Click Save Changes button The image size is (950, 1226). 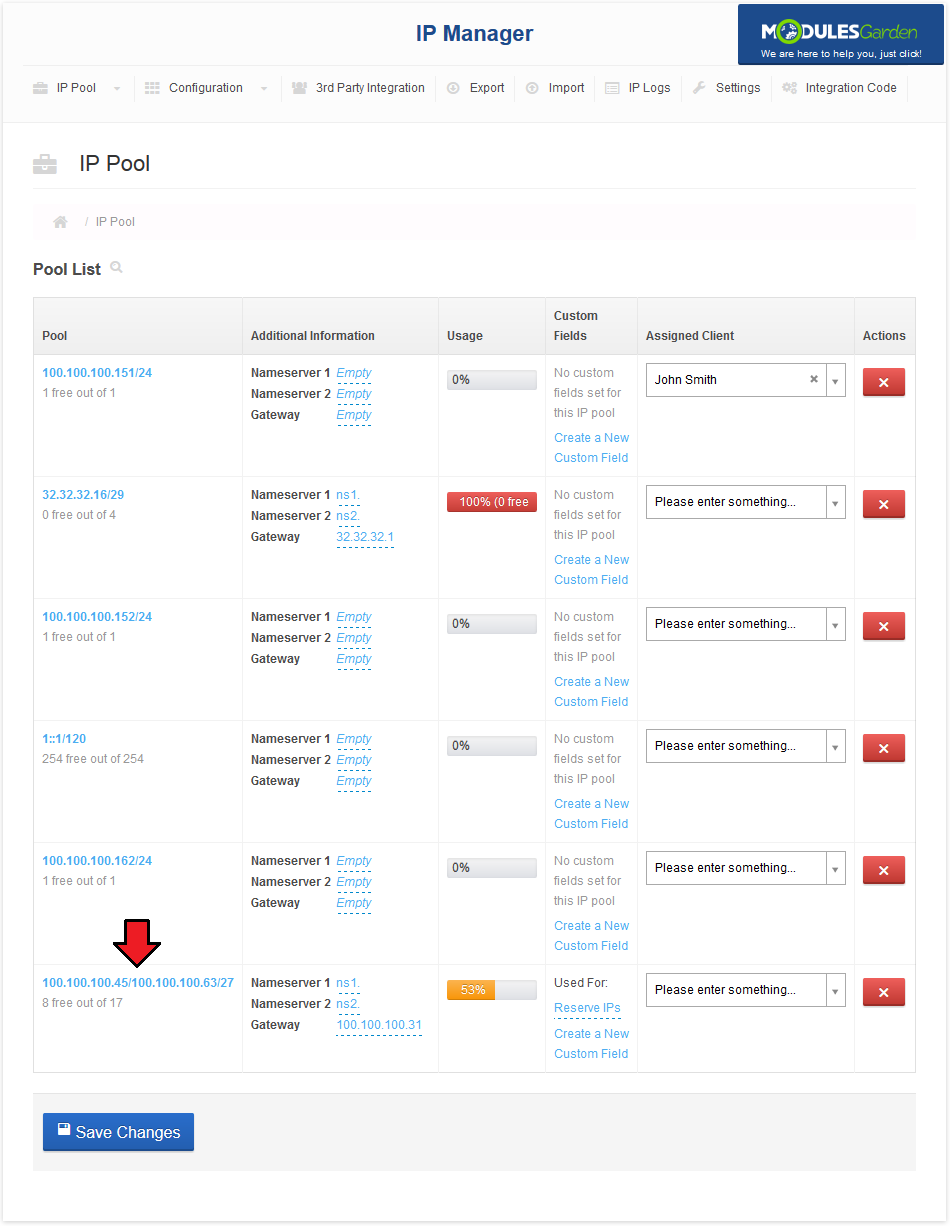pos(118,1132)
